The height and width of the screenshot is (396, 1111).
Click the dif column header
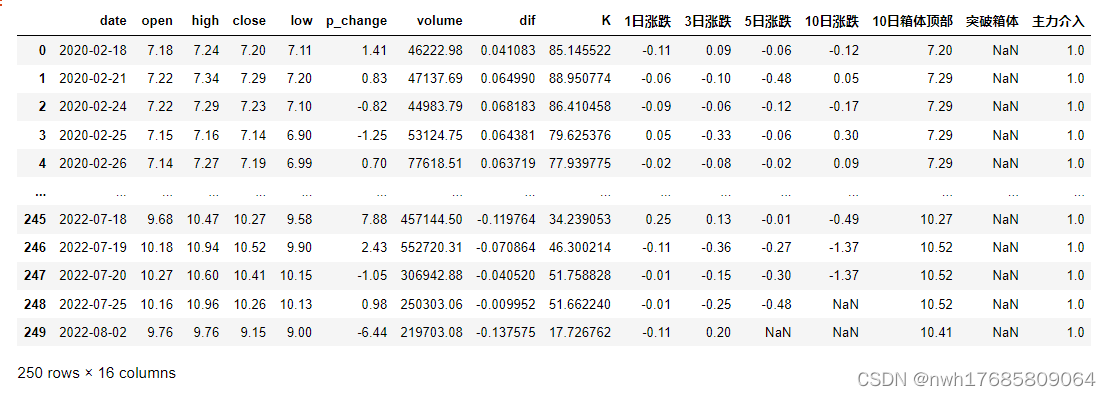(x=527, y=21)
